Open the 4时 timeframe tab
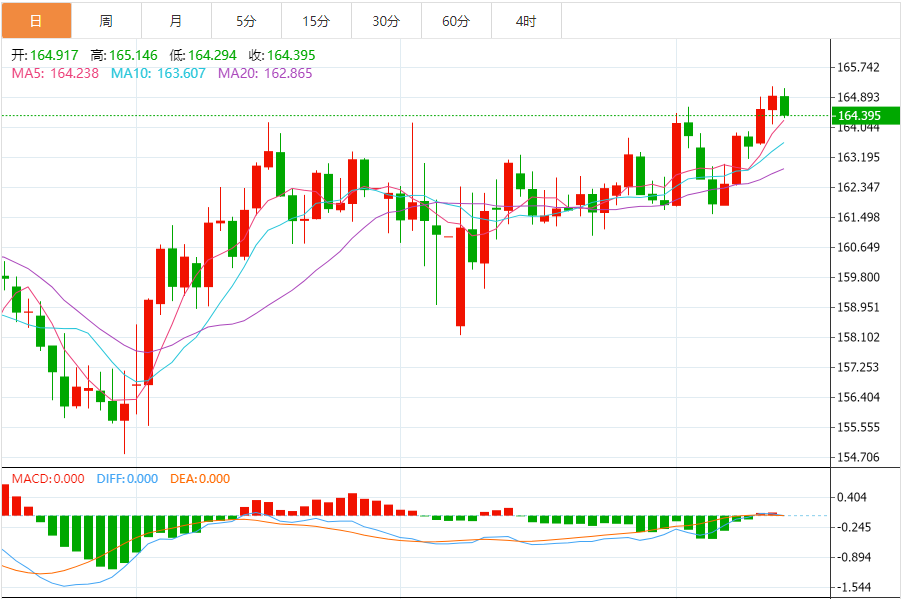This screenshot has height=599, width=903. (x=526, y=21)
